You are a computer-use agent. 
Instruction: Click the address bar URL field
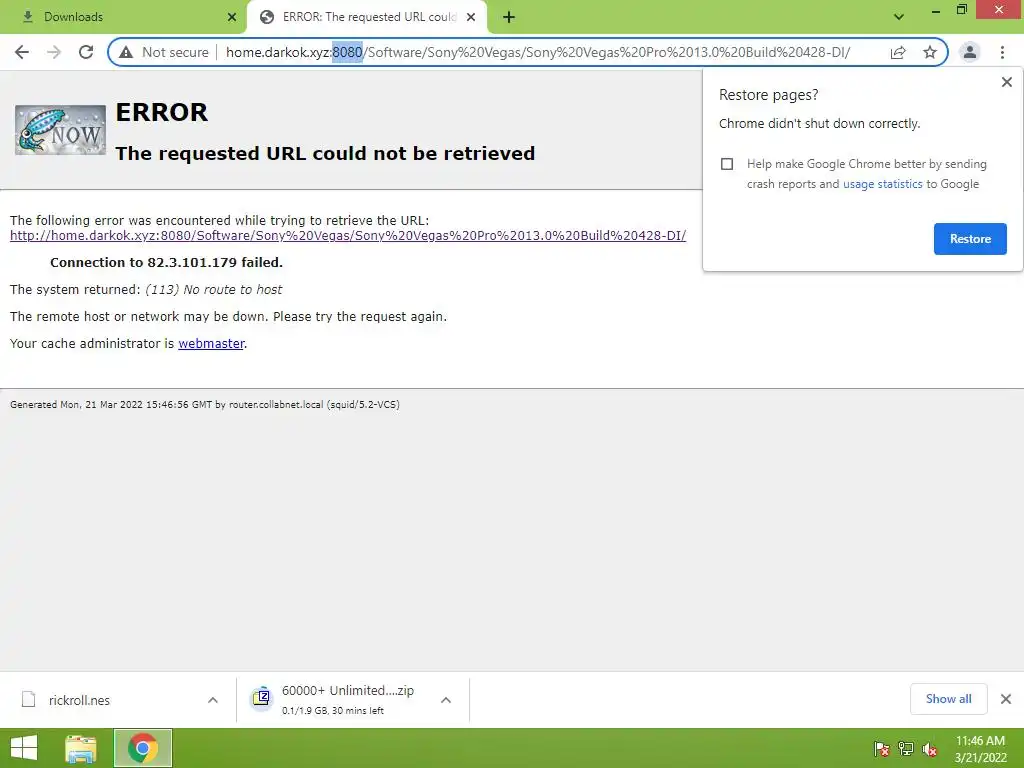coord(537,52)
